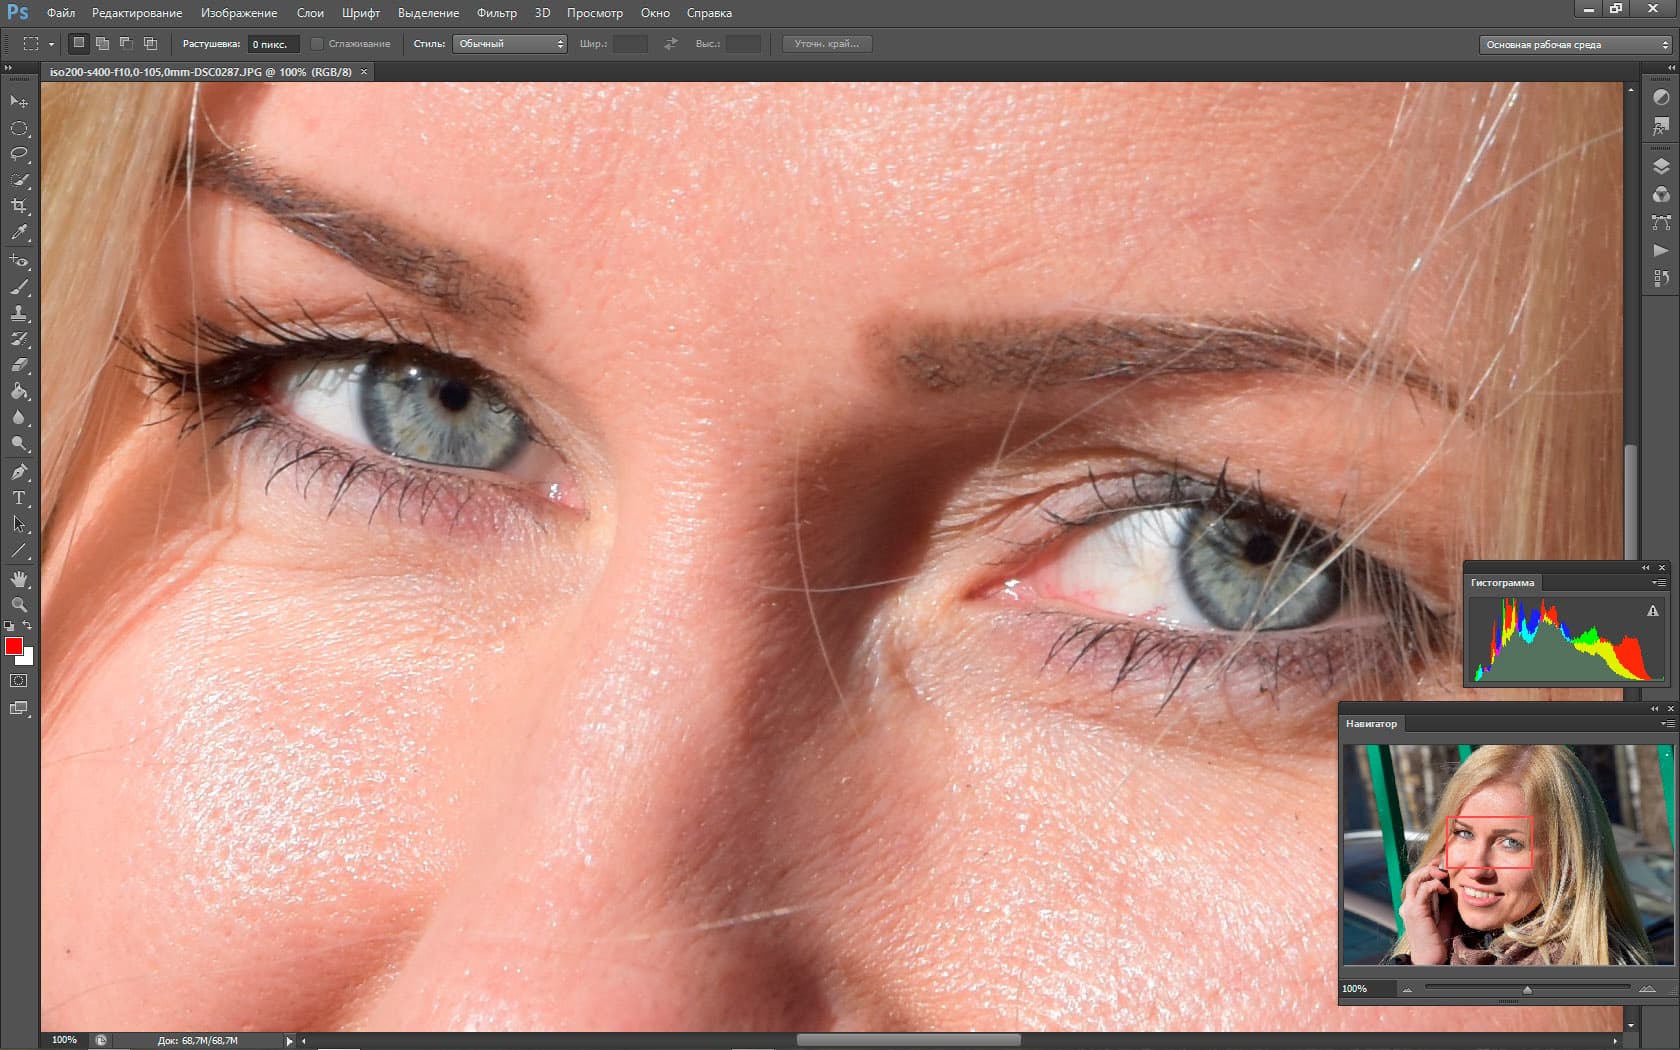Enable the Сглаживание checkbox
This screenshot has height=1050, width=1680.
317,44
